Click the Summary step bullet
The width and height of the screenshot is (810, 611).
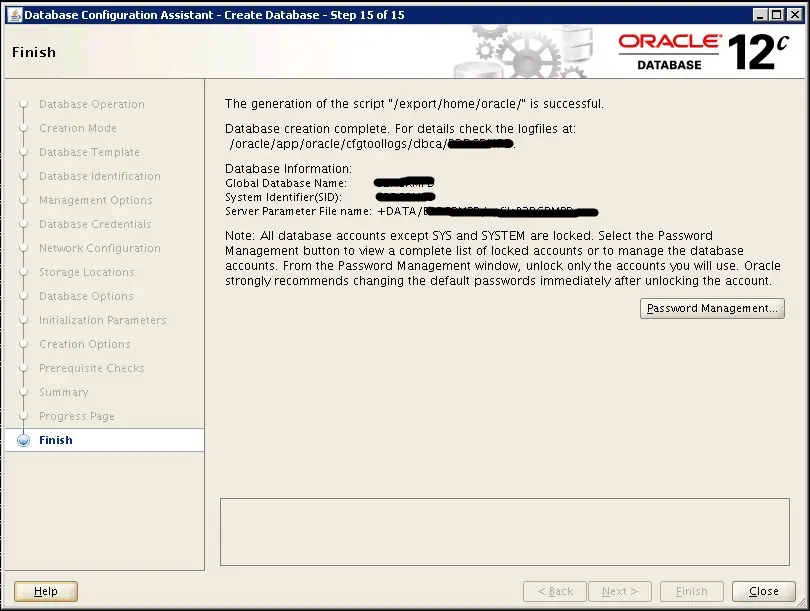pos(23,393)
